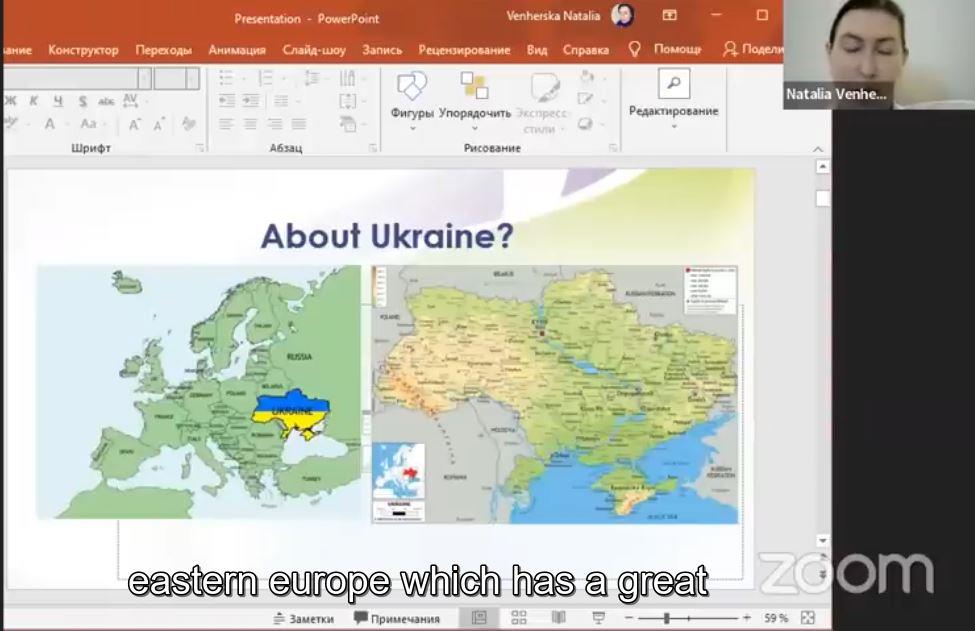
Task: Select the Europe map image on slide
Action: [199, 392]
